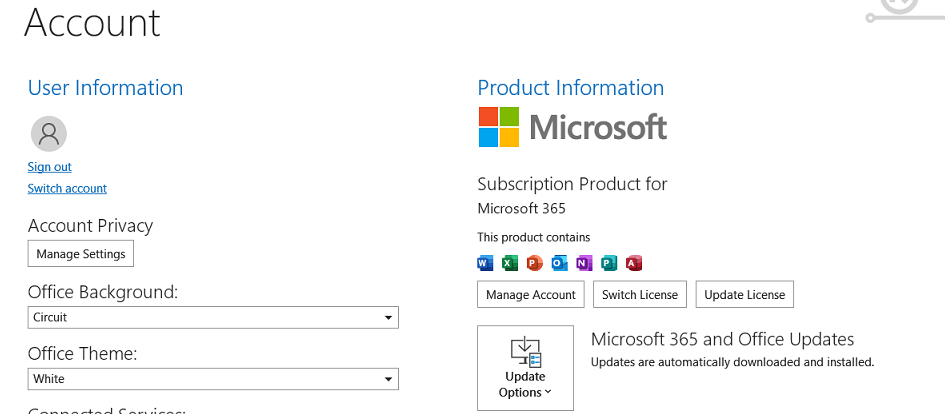Click the Excel app icon
The height and width of the screenshot is (414, 945).
point(510,263)
